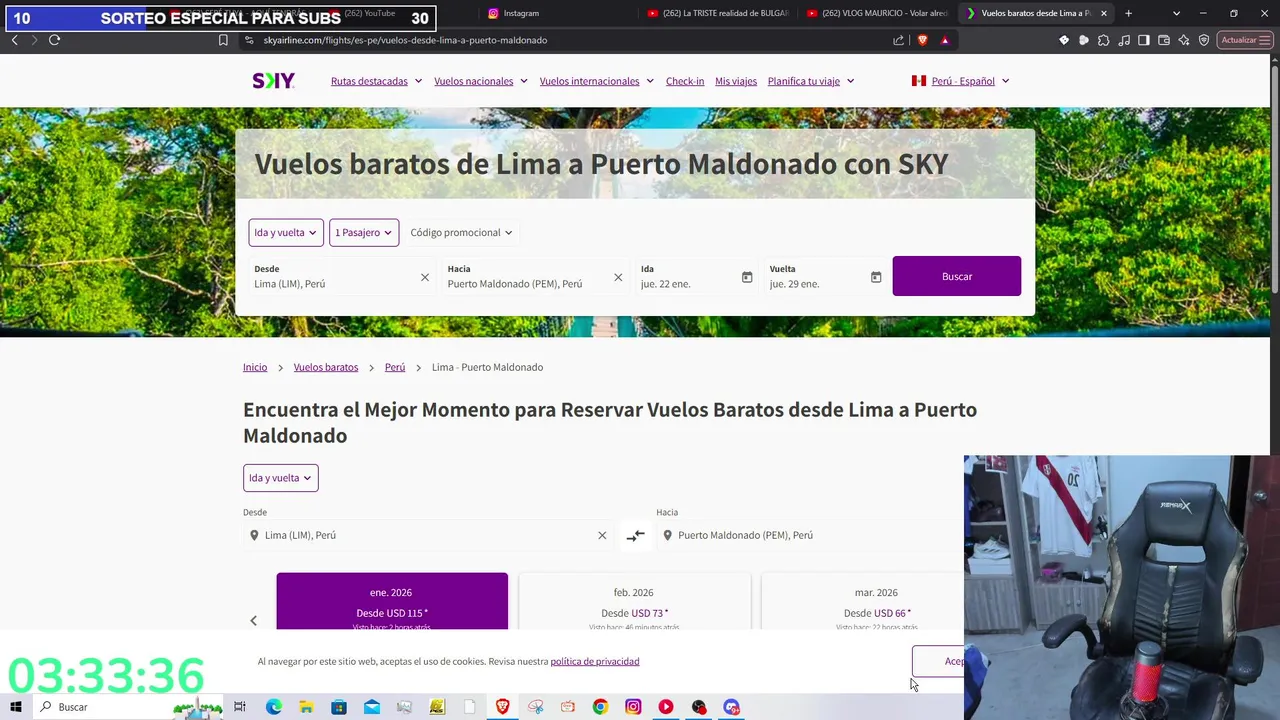Select ene. 2026 month card
The height and width of the screenshot is (720, 1280).
click(x=392, y=601)
